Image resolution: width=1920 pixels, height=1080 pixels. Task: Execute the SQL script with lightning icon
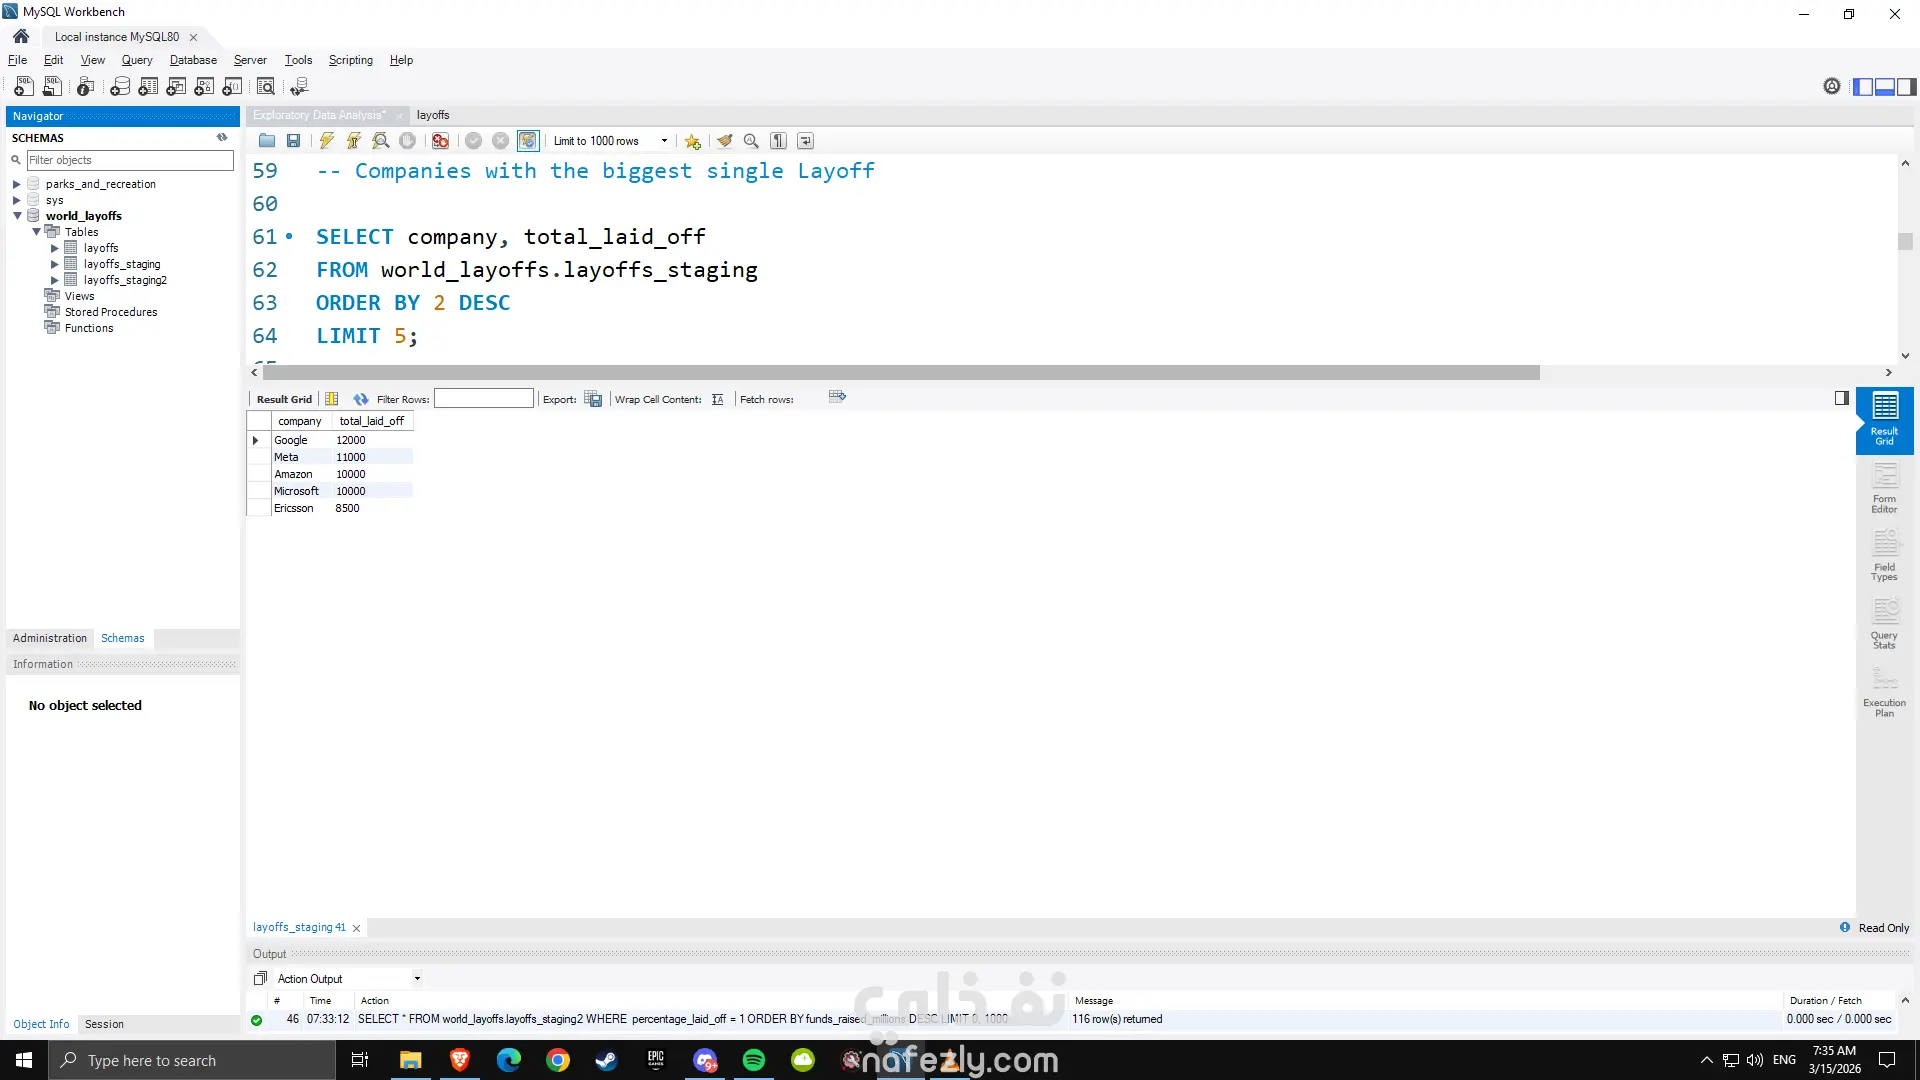coord(326,141)
